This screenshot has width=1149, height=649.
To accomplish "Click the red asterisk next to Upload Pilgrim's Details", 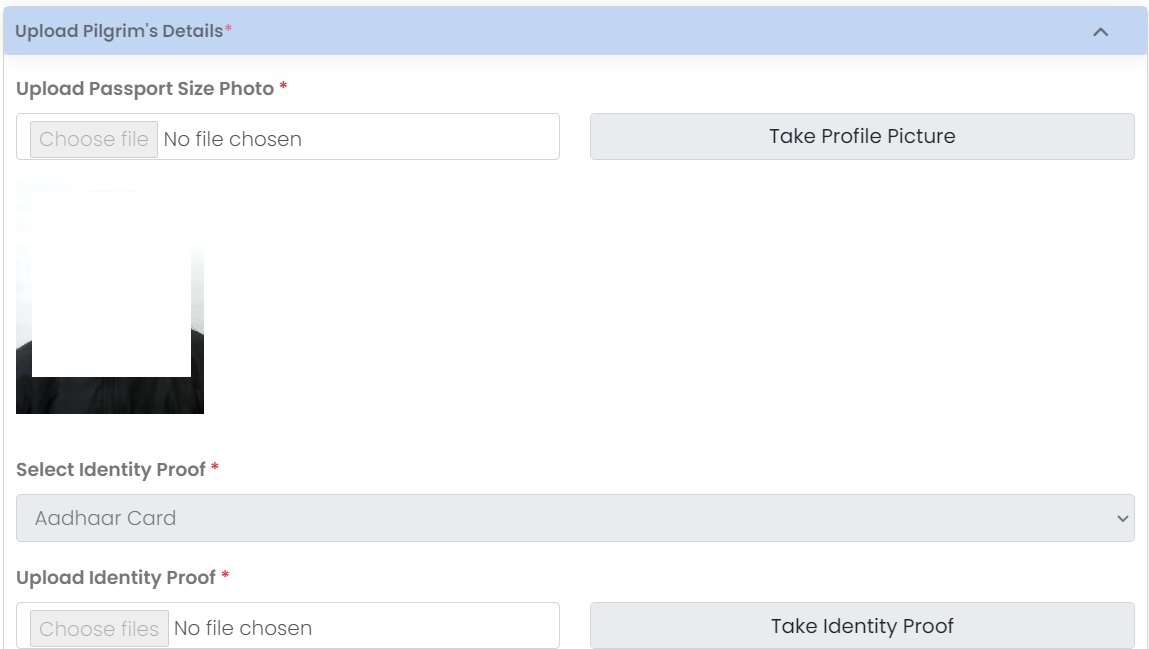I will pos(228,30).
